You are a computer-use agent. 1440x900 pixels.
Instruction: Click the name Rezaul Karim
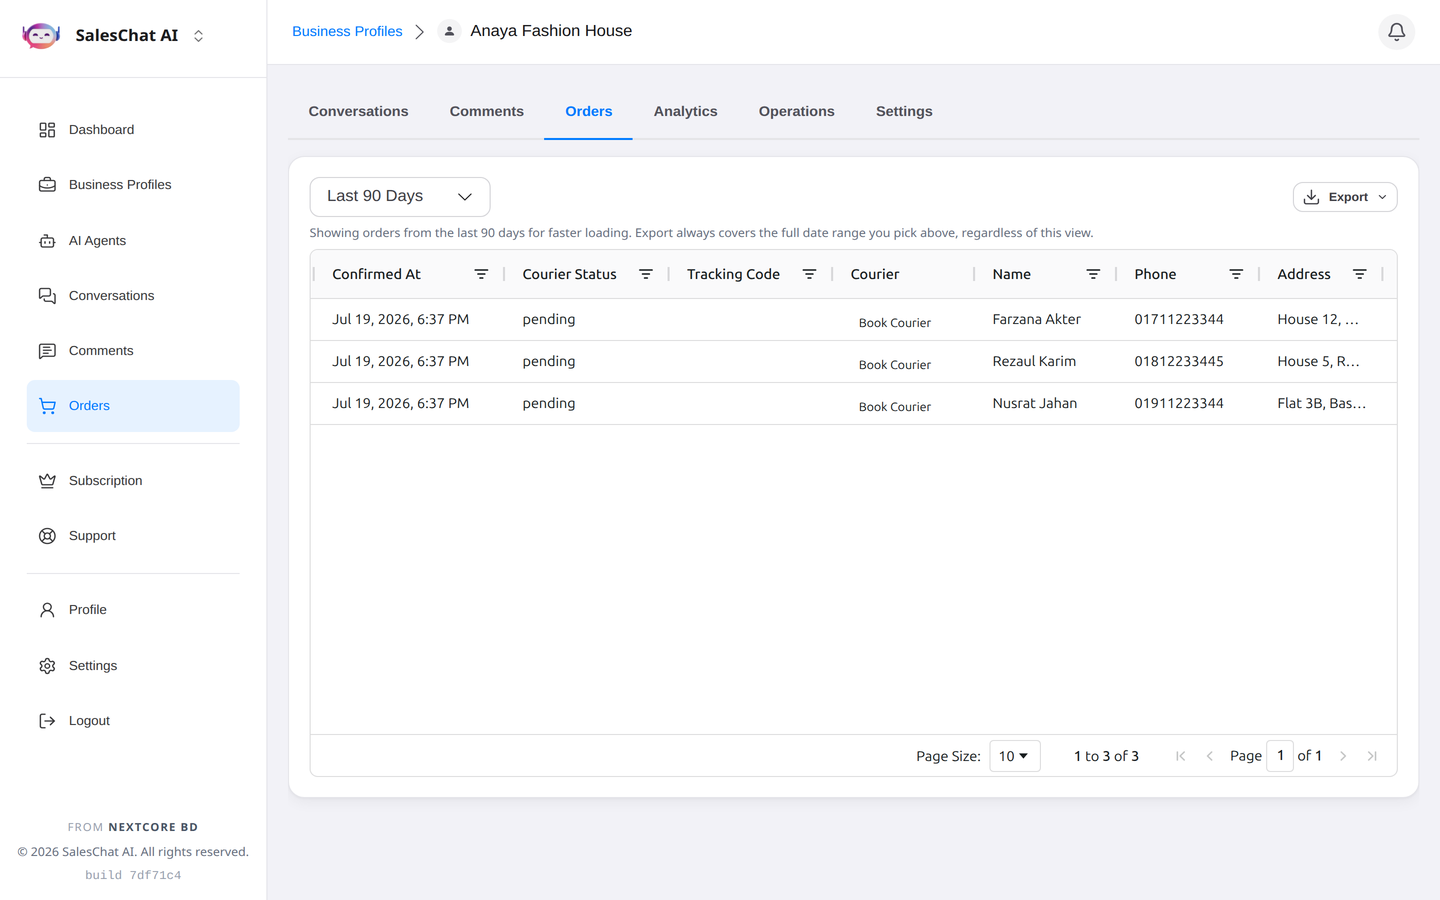click(1034, 361)
